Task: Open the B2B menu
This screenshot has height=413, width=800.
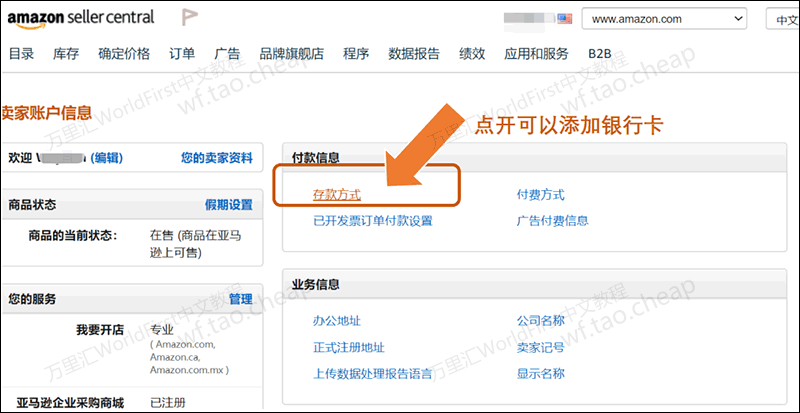Action: (x=599, y=54)
